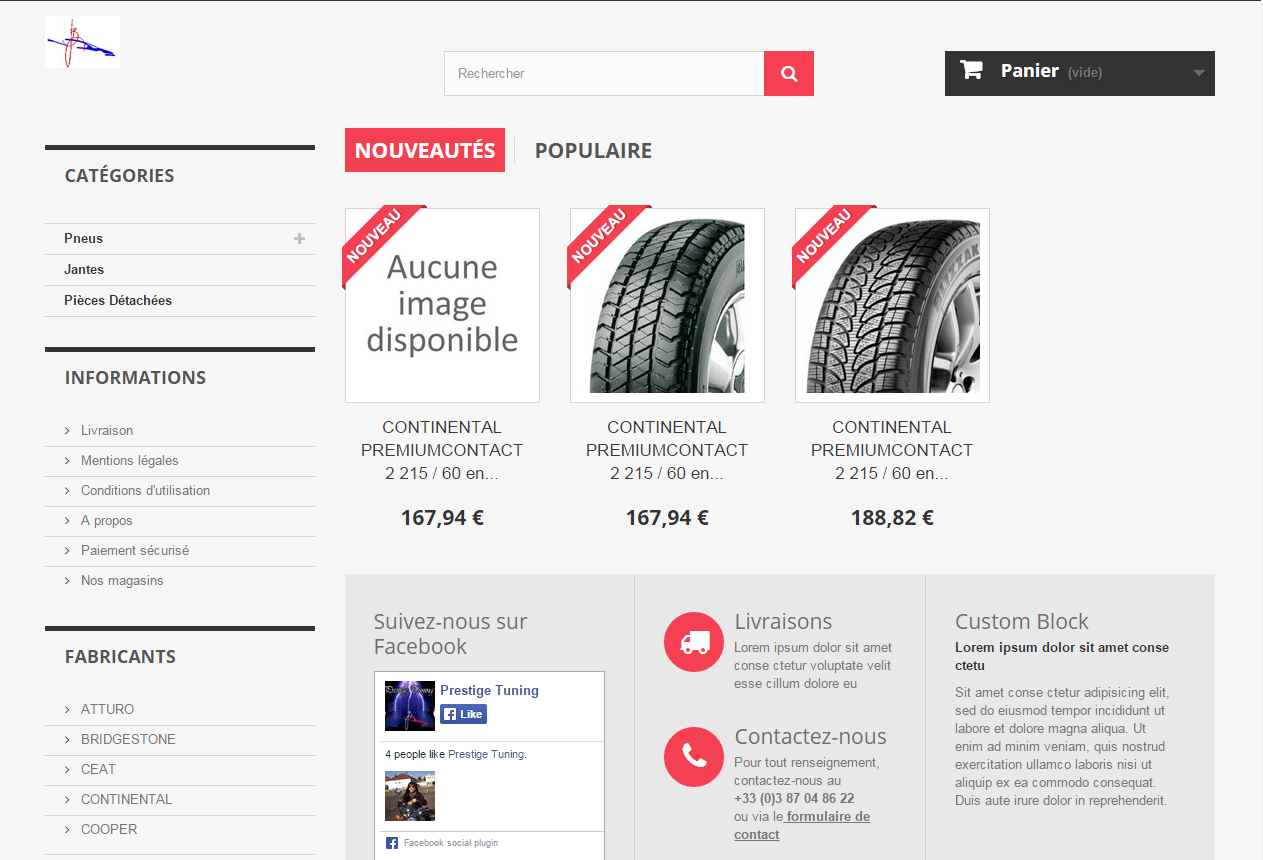Open the A propos link

click(107, 520)
